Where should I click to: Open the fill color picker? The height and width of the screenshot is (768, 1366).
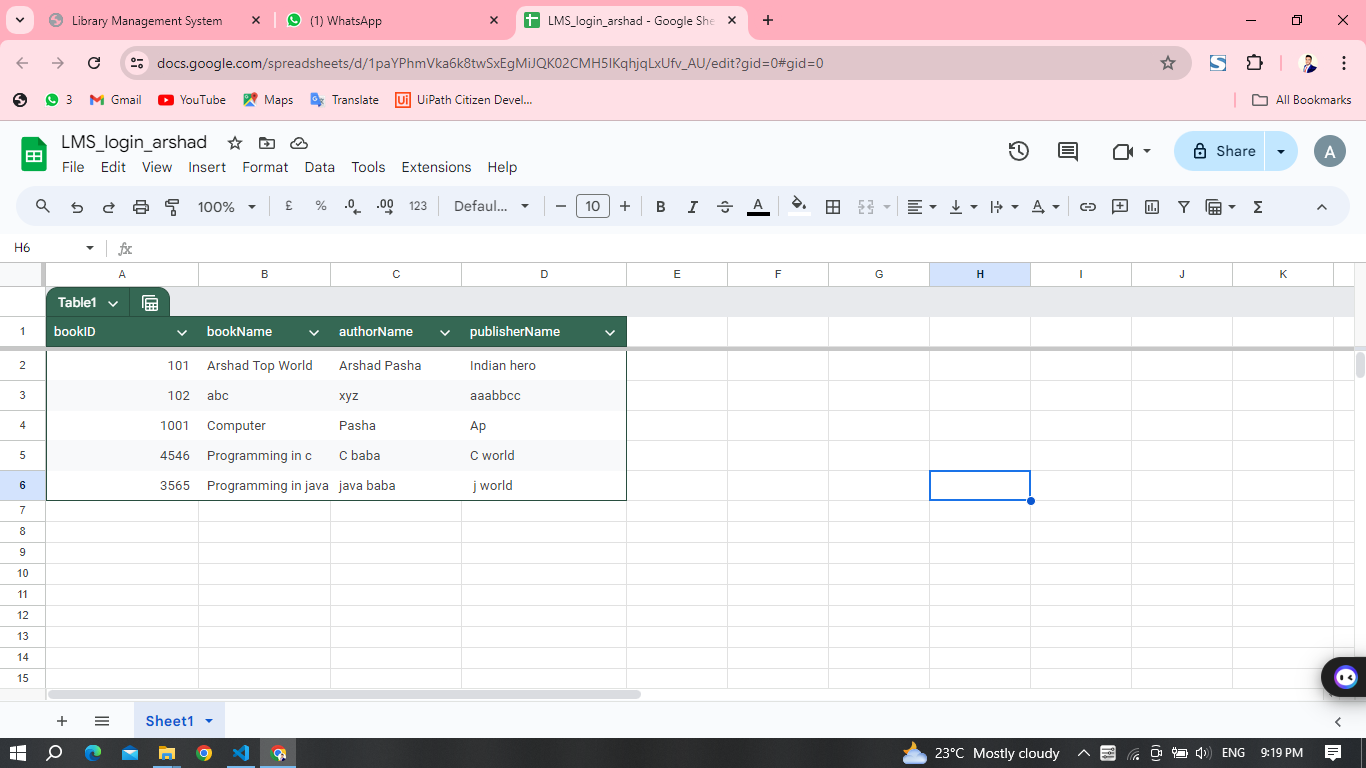tap(799, 207)
